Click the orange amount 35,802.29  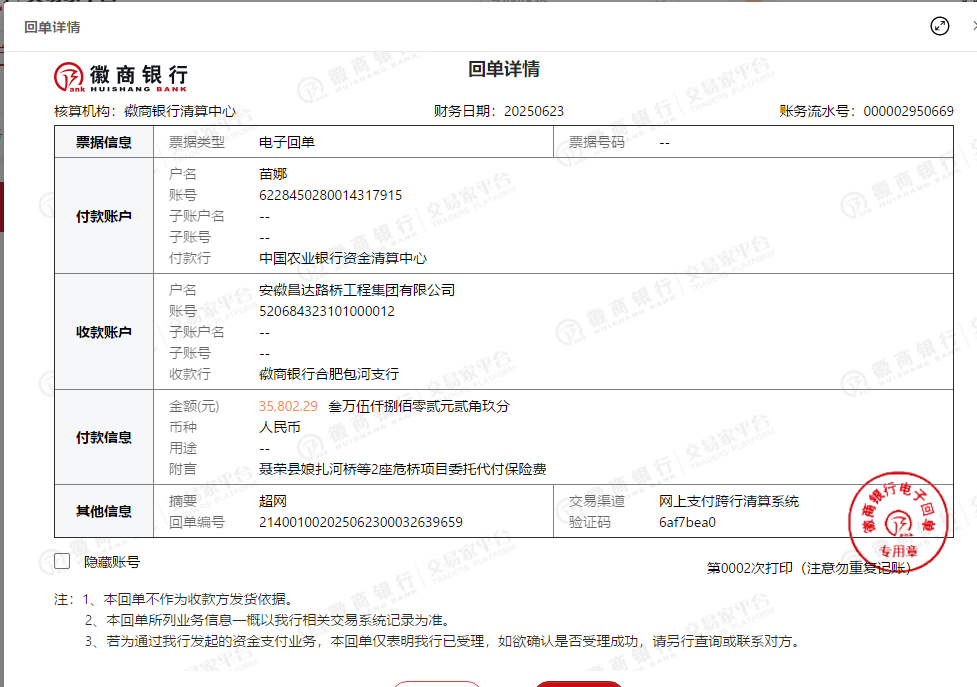tap(288, 406)
